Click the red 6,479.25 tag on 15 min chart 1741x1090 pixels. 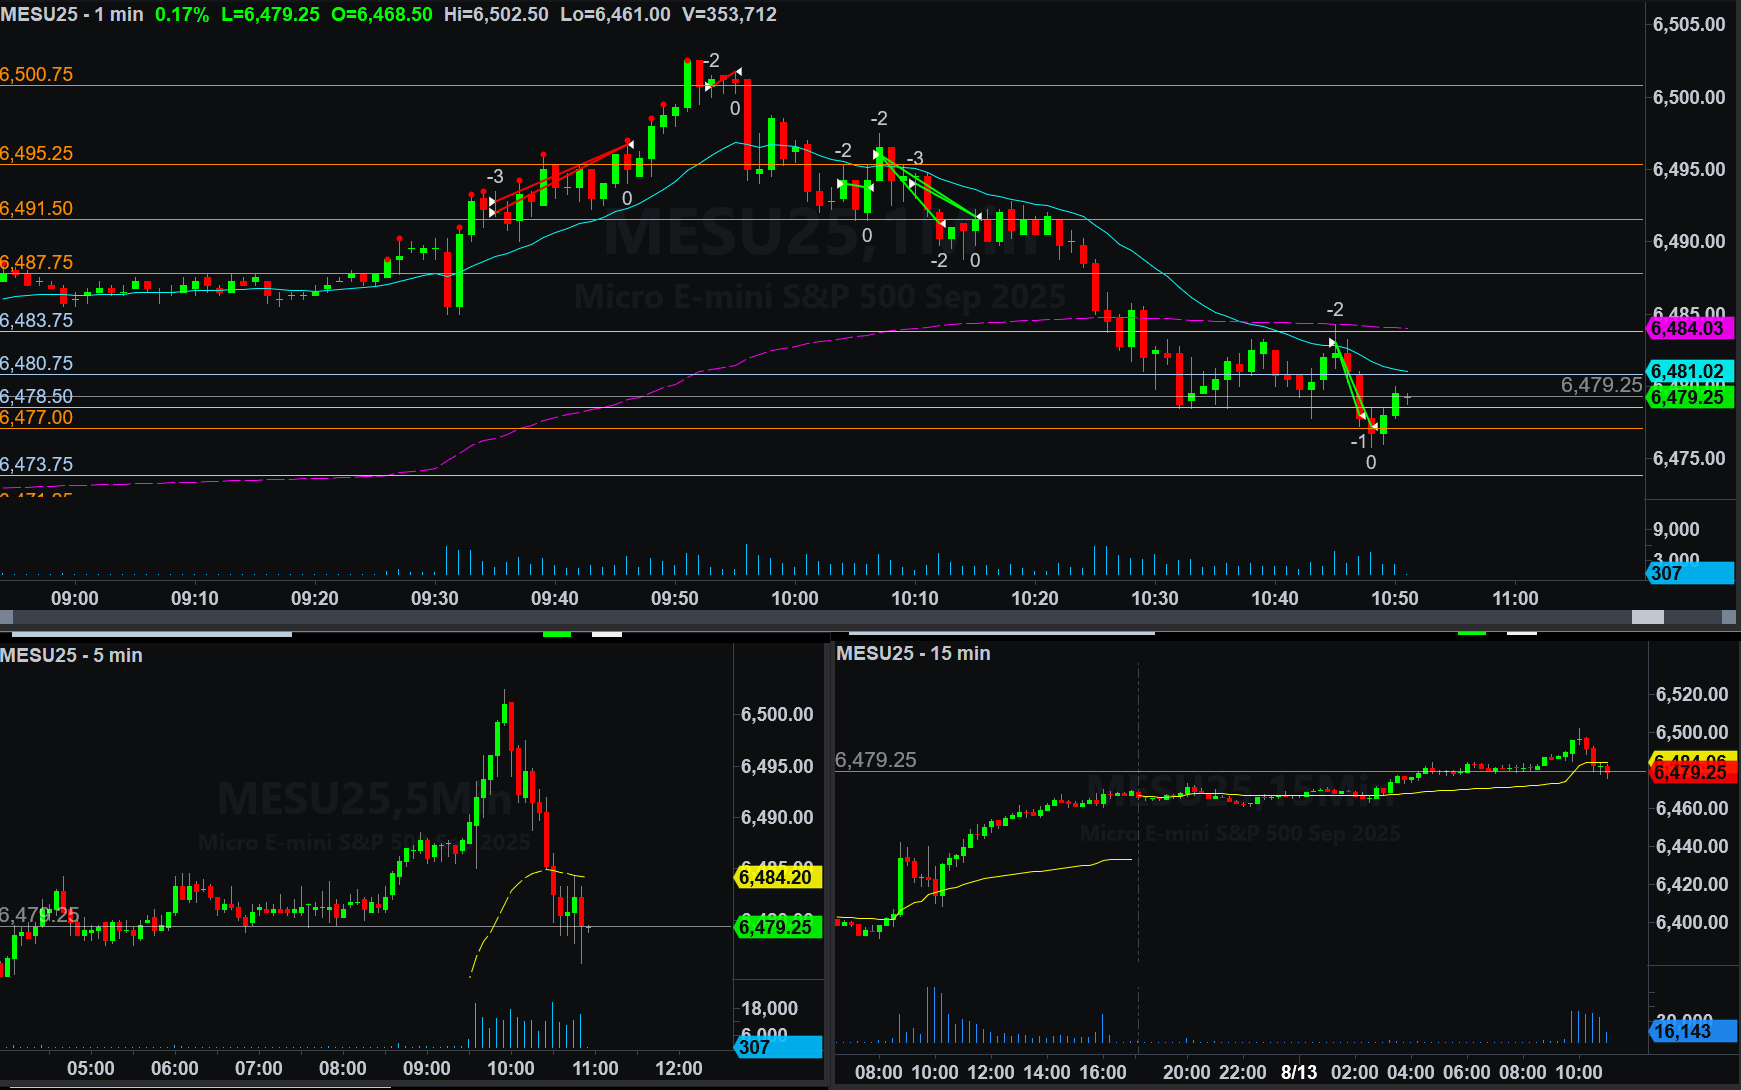click(x=1691, y=772)
